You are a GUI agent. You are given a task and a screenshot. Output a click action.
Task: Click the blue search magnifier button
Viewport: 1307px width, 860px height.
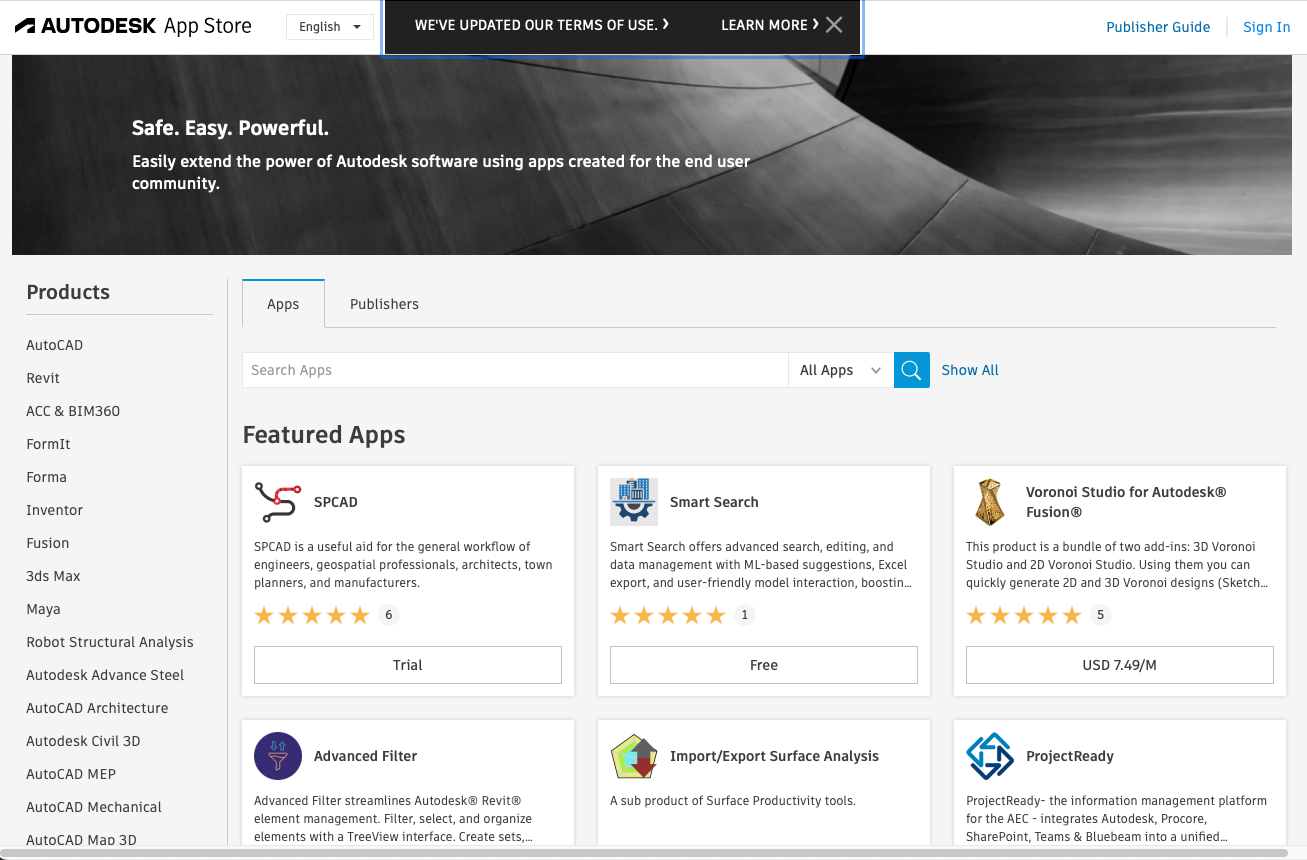tap(912, 370)
